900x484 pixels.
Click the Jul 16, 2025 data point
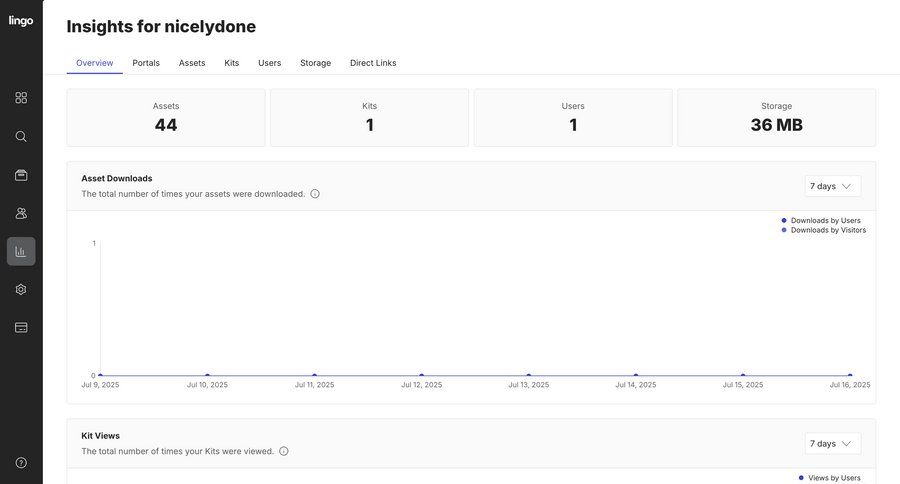click(x=850, y=375)
